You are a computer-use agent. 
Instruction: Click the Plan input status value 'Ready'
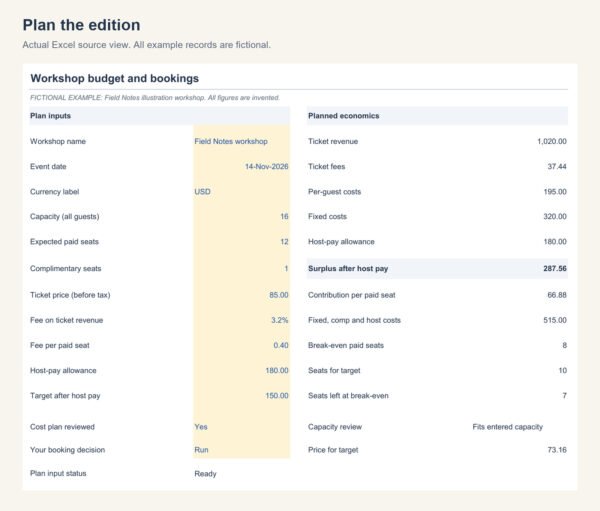205,474
